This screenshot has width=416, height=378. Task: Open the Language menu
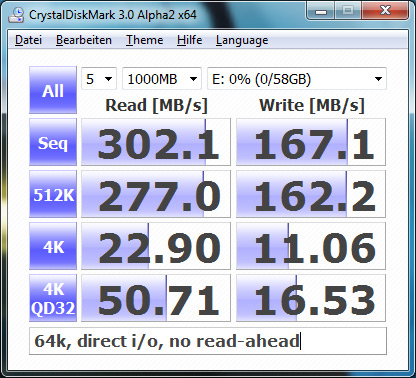242,40
